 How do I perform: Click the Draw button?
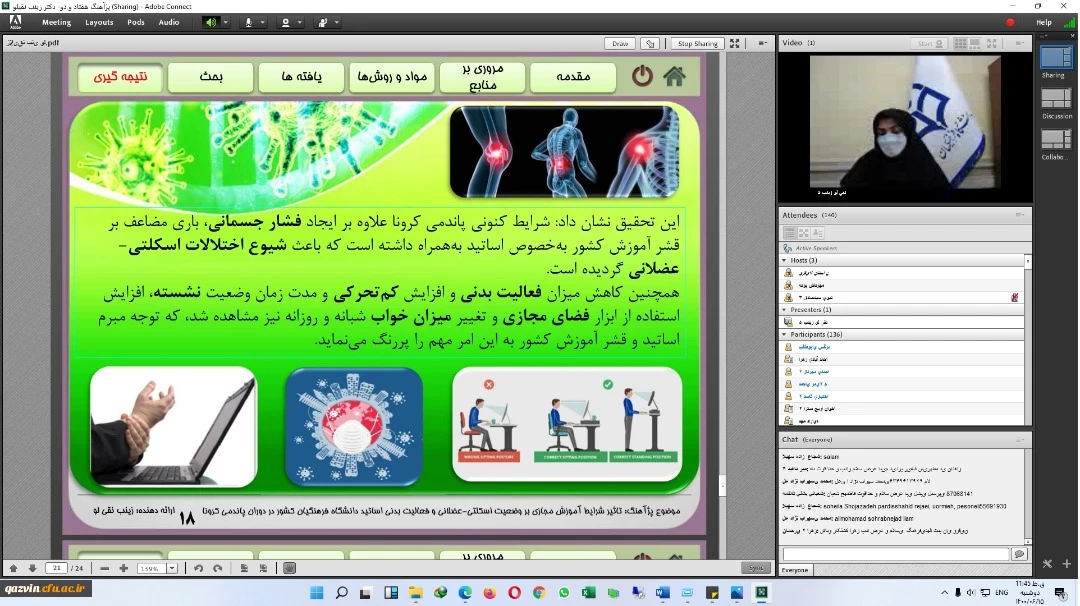coord(620,44)
